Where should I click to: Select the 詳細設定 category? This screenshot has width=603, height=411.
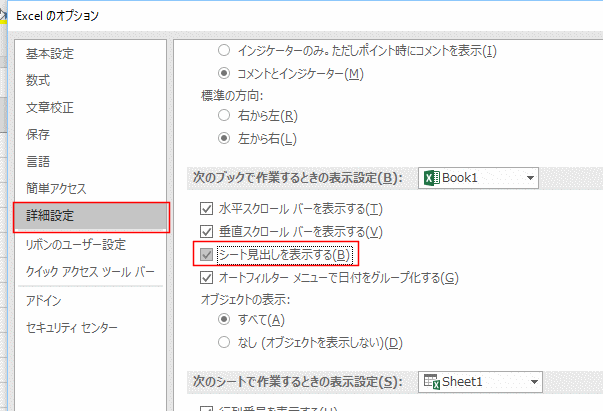pyautogui.click(x=91, y=217)
